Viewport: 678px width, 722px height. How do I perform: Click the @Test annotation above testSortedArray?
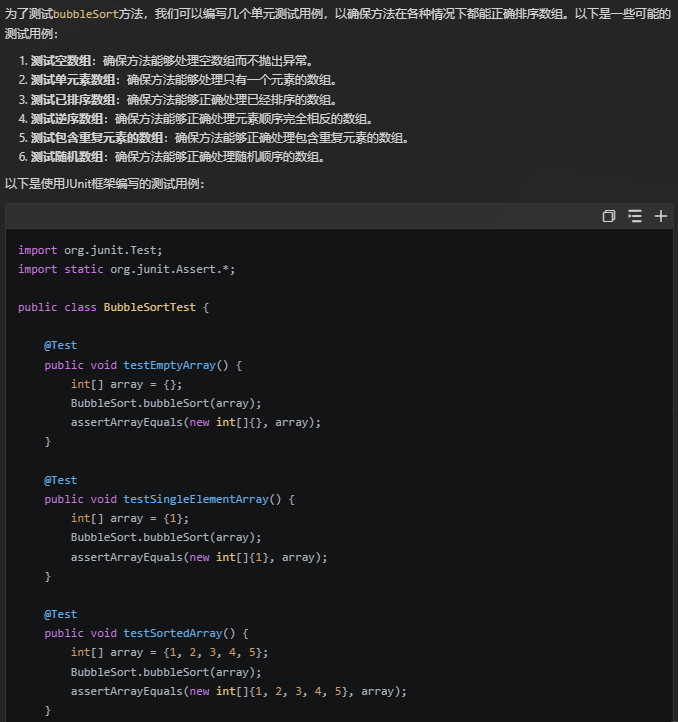pos(61,614)
